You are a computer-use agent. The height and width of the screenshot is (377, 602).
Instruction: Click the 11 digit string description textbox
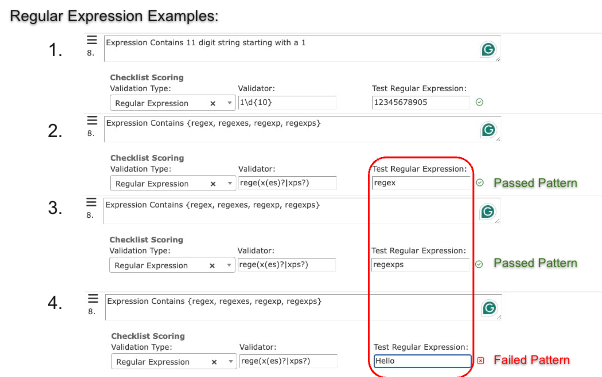(x=302, y=49)
